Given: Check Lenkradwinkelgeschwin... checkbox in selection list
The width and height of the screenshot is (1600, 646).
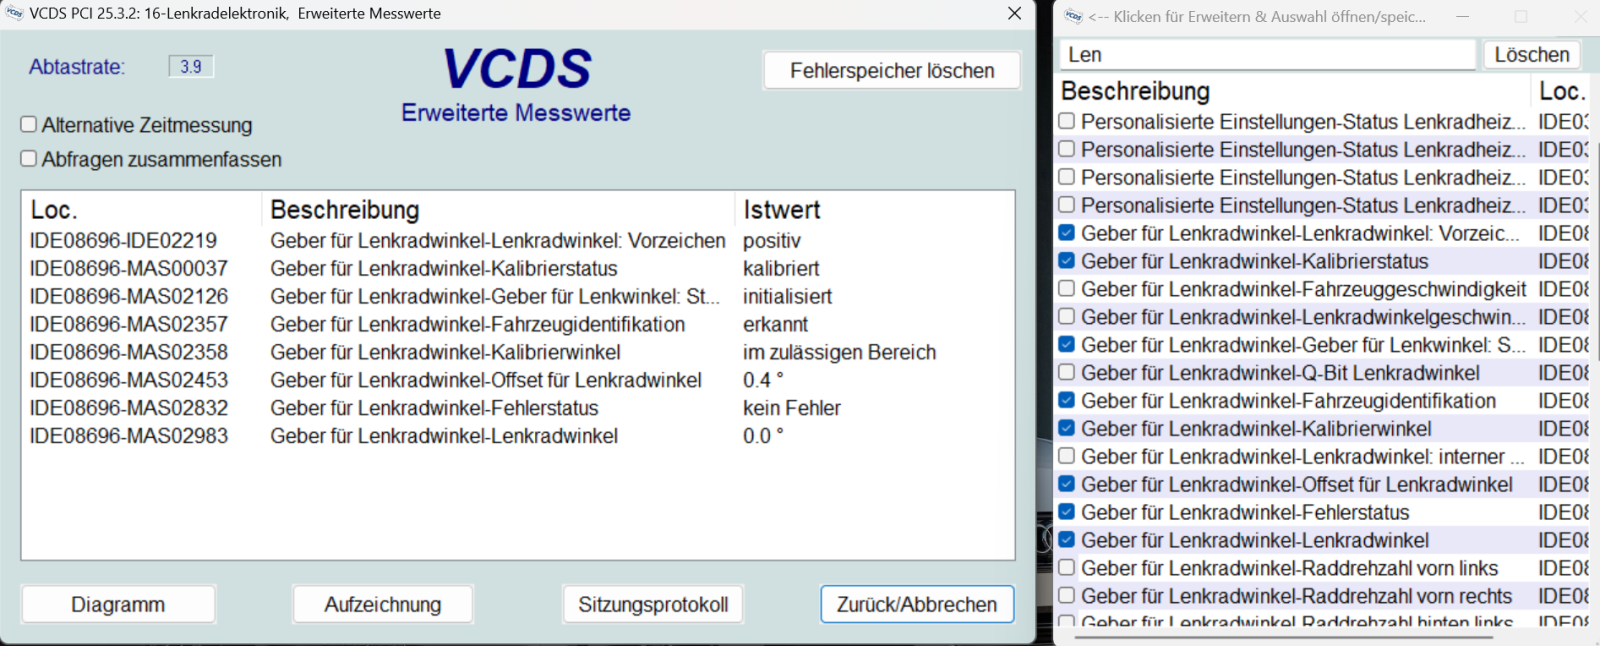Looking at the screenshot, I should coord(1067,316).
